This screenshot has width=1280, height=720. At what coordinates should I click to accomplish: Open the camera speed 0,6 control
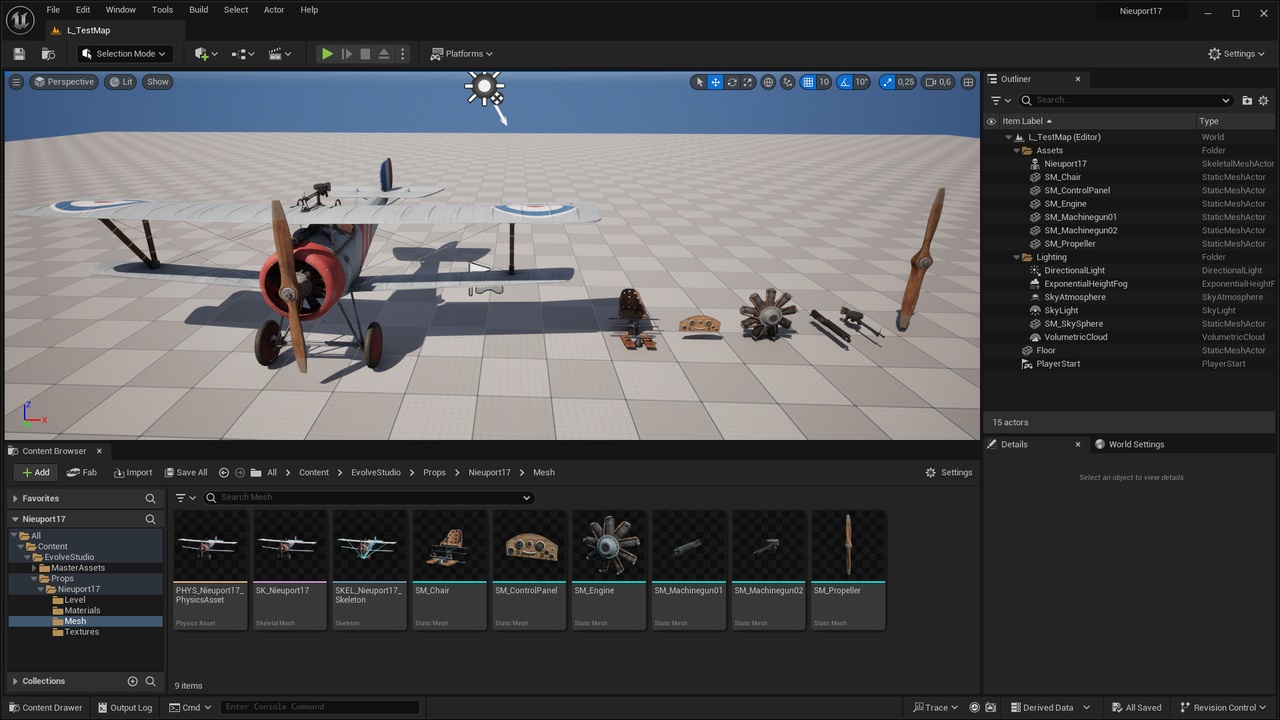pos(938,82)
